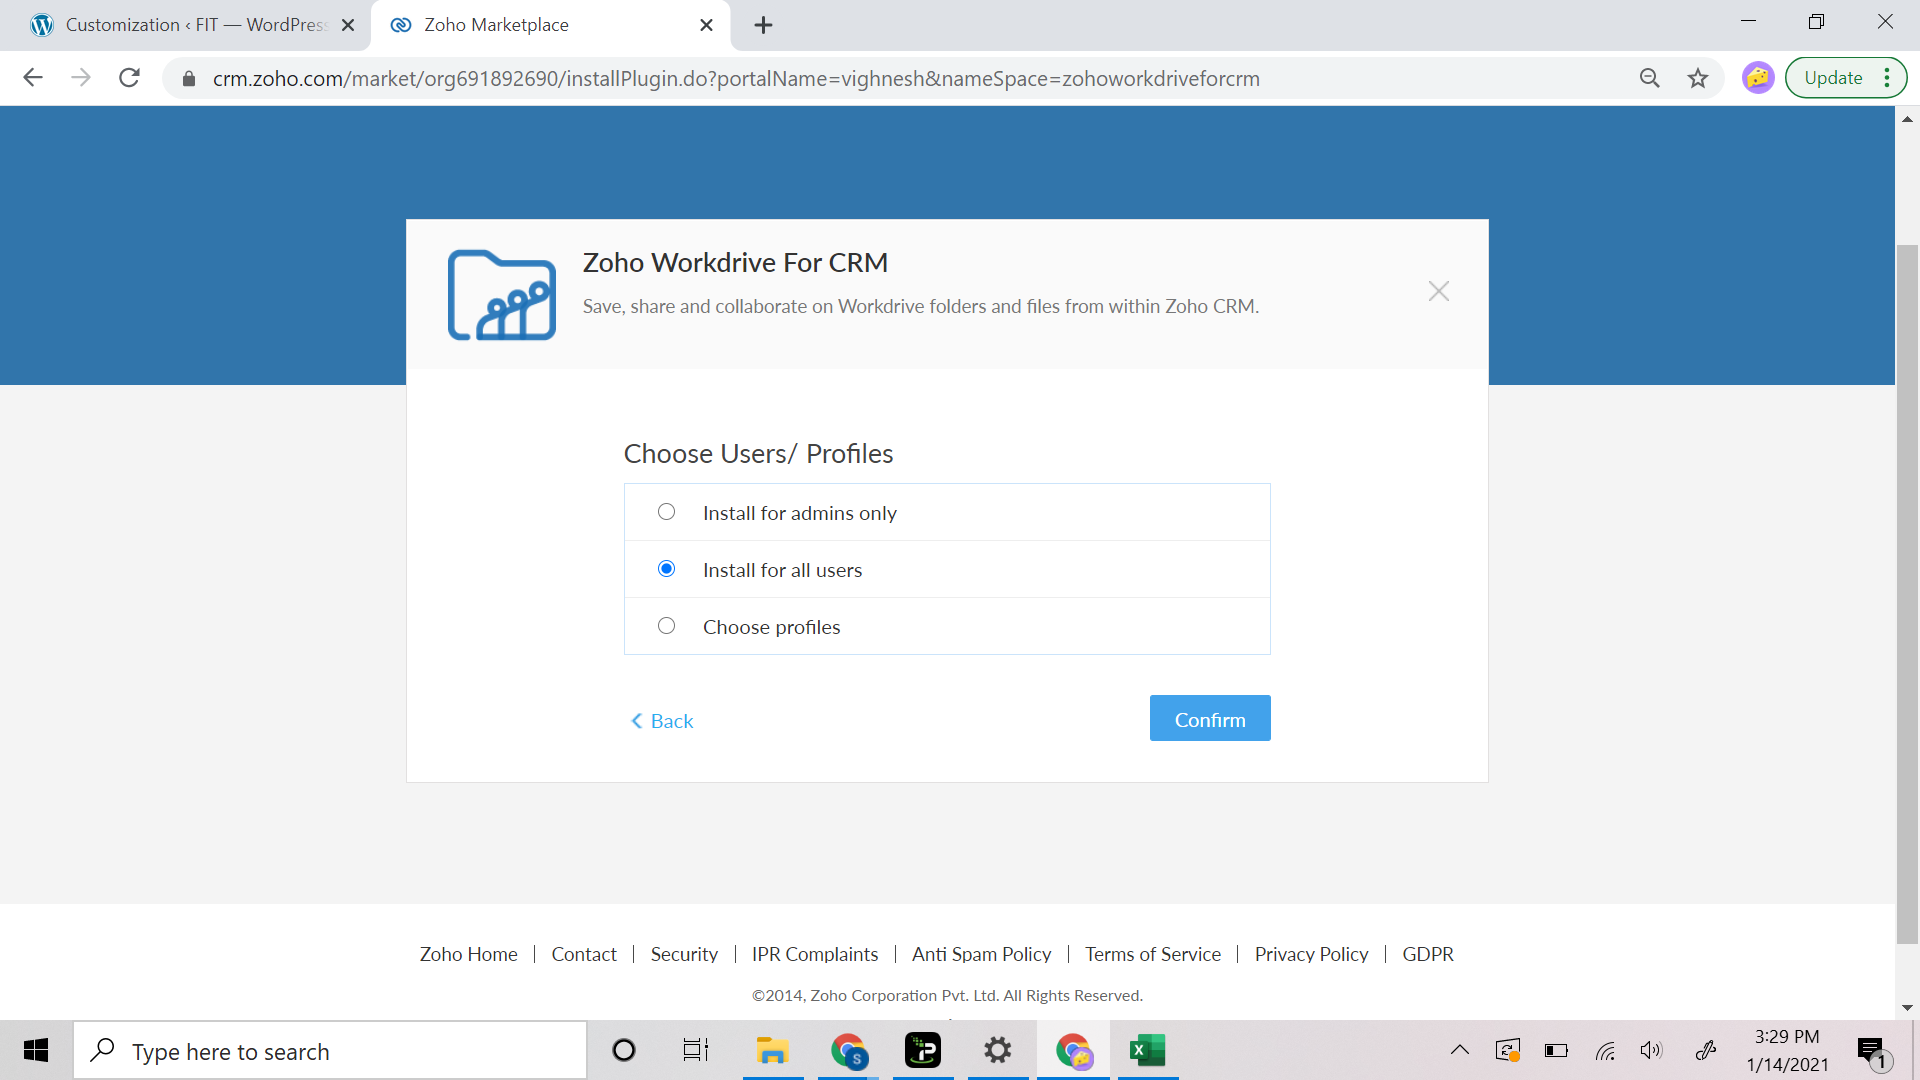
Task: Select Install for all users
Action: click(x=666, y=569)
